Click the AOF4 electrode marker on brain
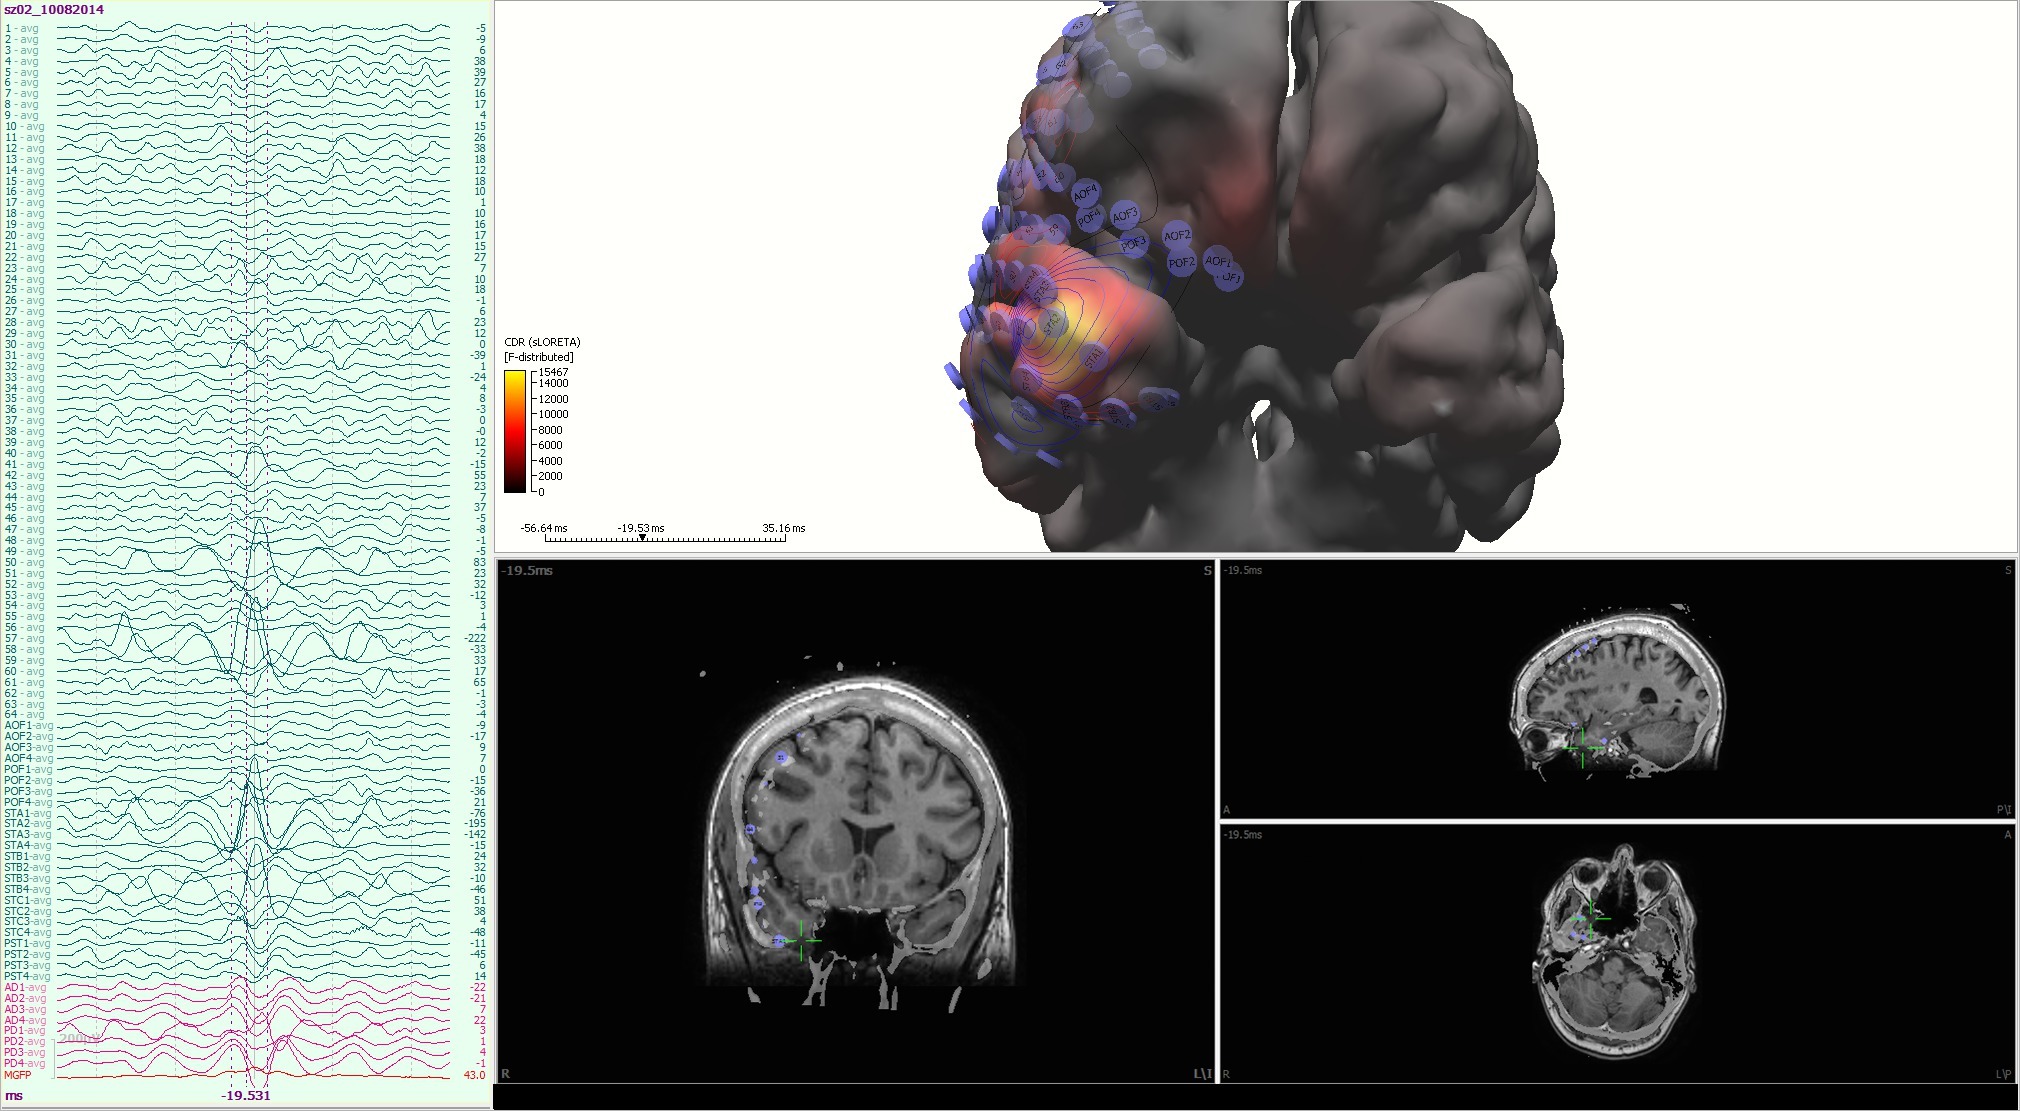This screenshot has width=2020, height=1111. pyautogui.click(x=1085, y=192)
